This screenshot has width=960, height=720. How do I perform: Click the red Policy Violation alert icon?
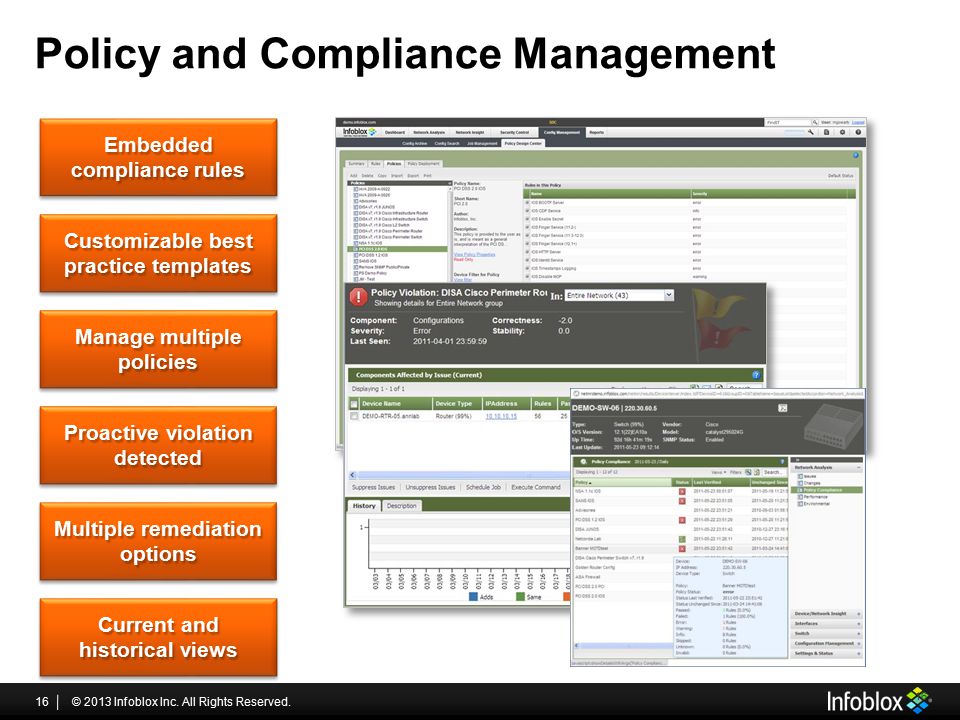point(358,297)
